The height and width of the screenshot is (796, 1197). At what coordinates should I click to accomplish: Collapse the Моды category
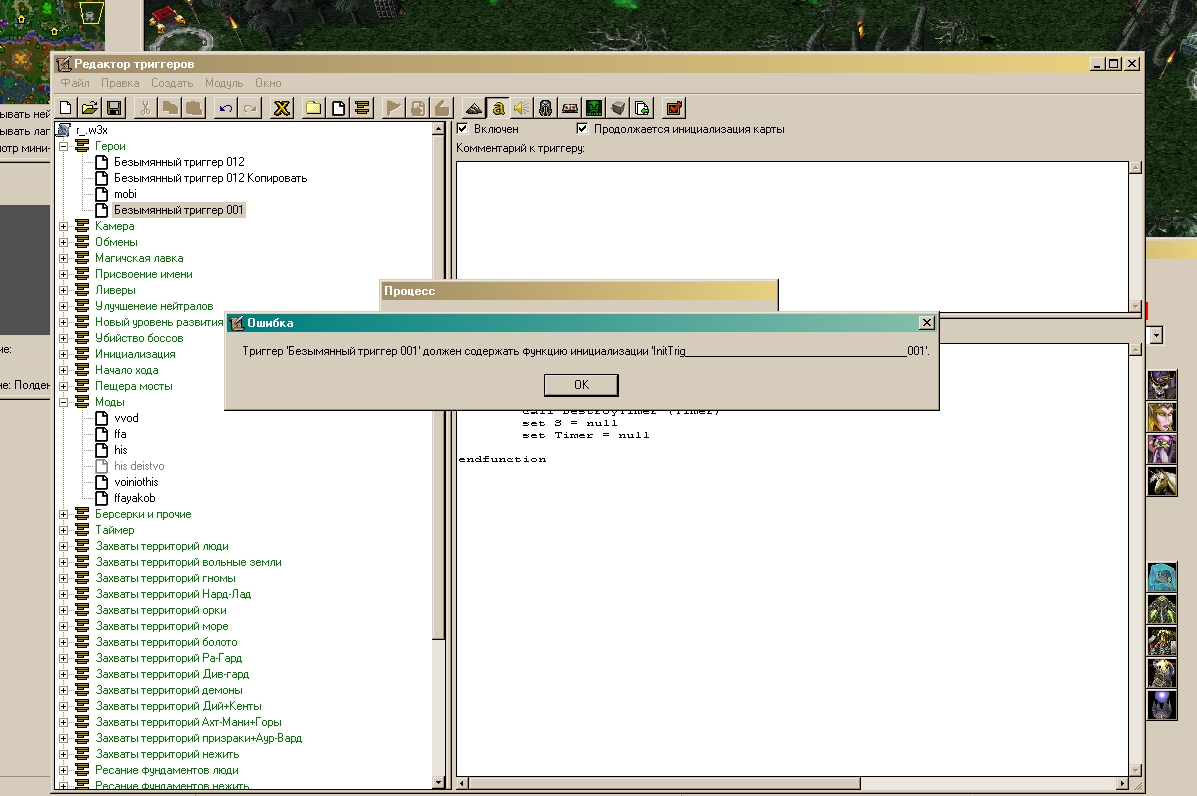tap(64, 402)
